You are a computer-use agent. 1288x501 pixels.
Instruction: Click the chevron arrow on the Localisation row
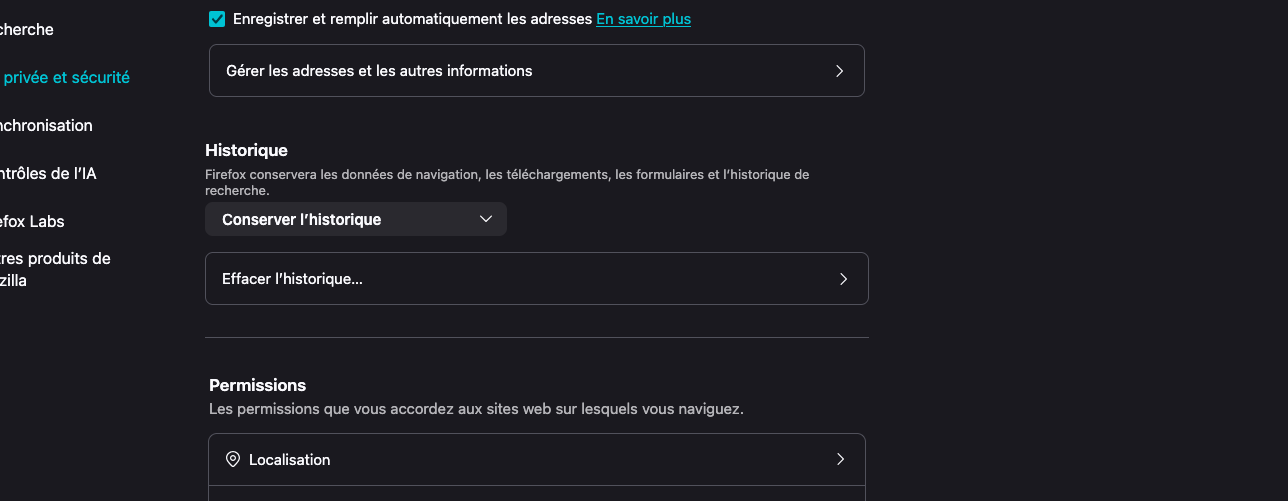click(840, 460)
